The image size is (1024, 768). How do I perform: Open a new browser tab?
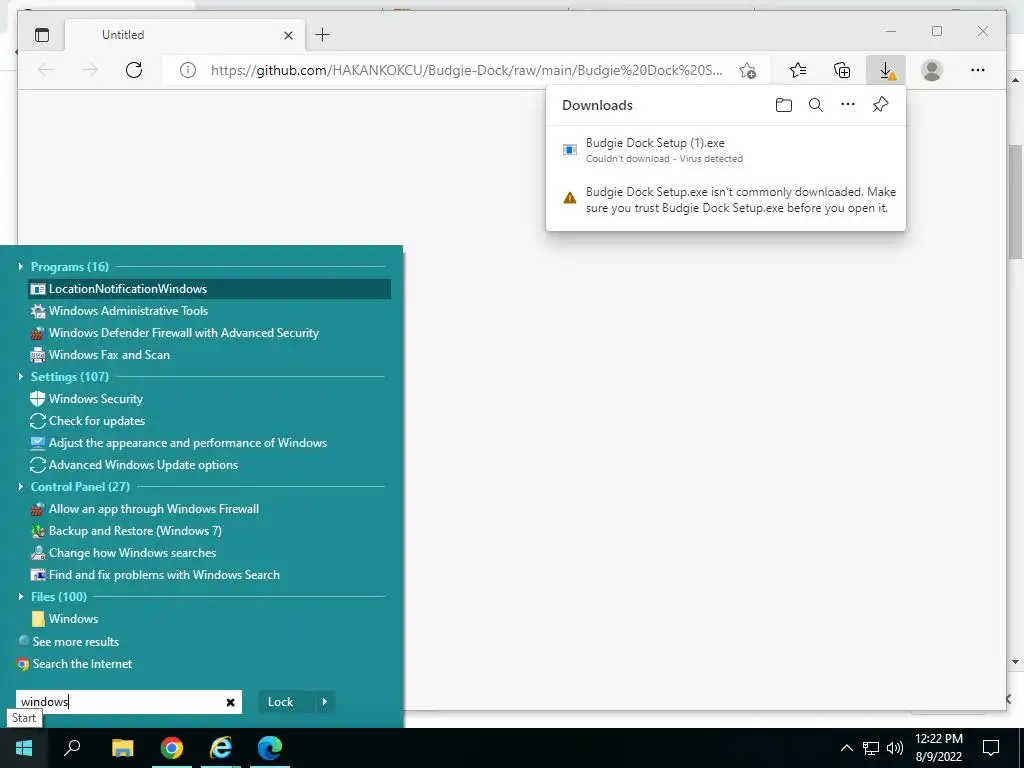pyautogui.click(x=322, y=35)
